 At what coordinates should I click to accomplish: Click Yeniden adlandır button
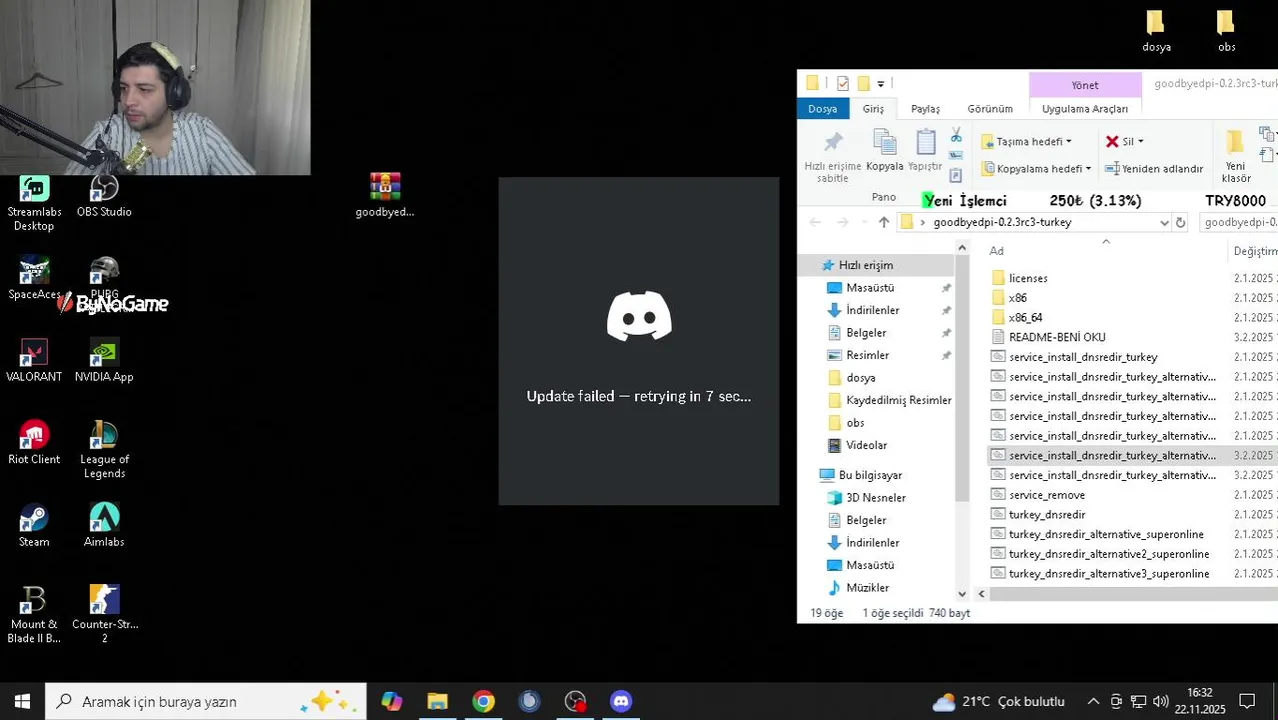pos(1153,168)
